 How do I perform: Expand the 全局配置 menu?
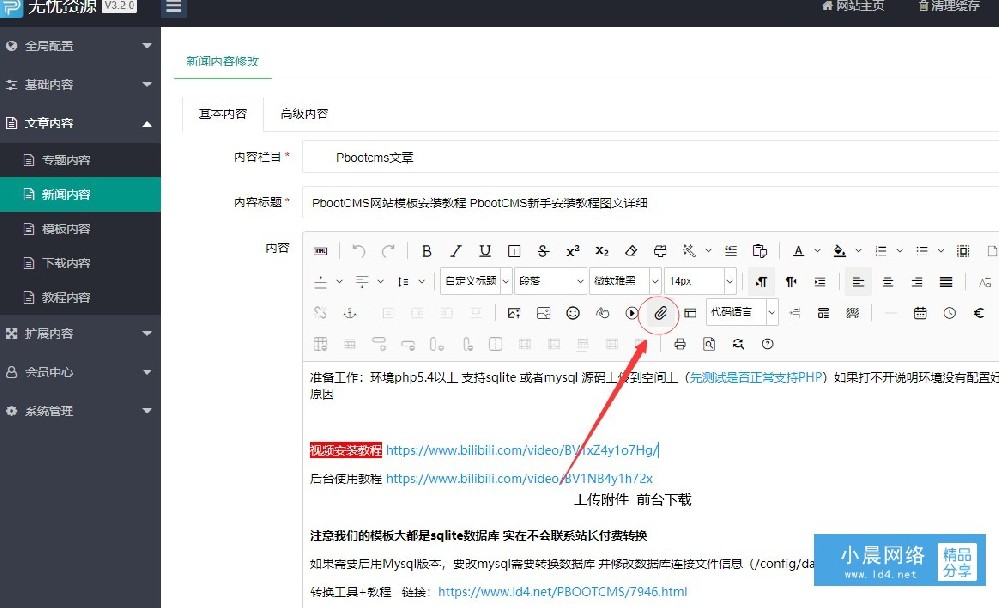(80, 46)
